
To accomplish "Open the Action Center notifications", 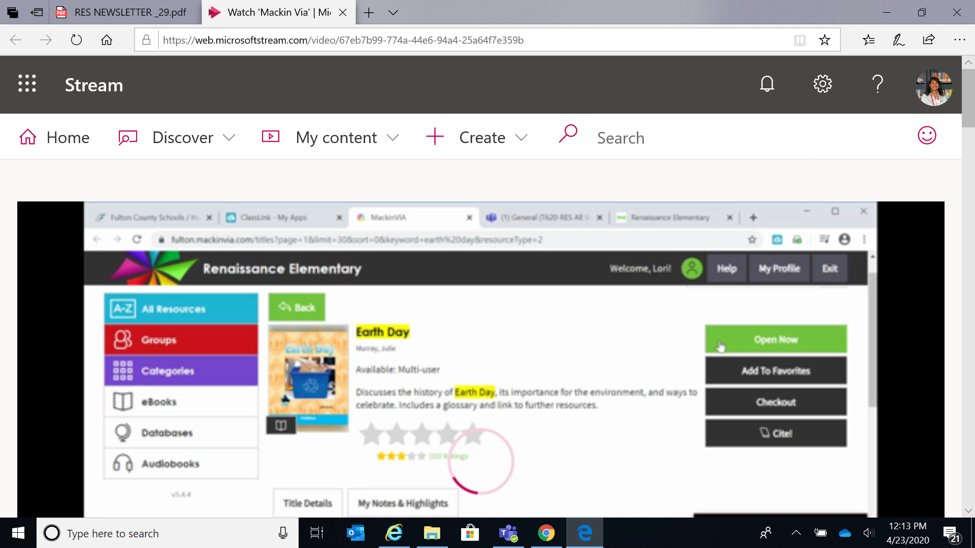I will point(951,534).
